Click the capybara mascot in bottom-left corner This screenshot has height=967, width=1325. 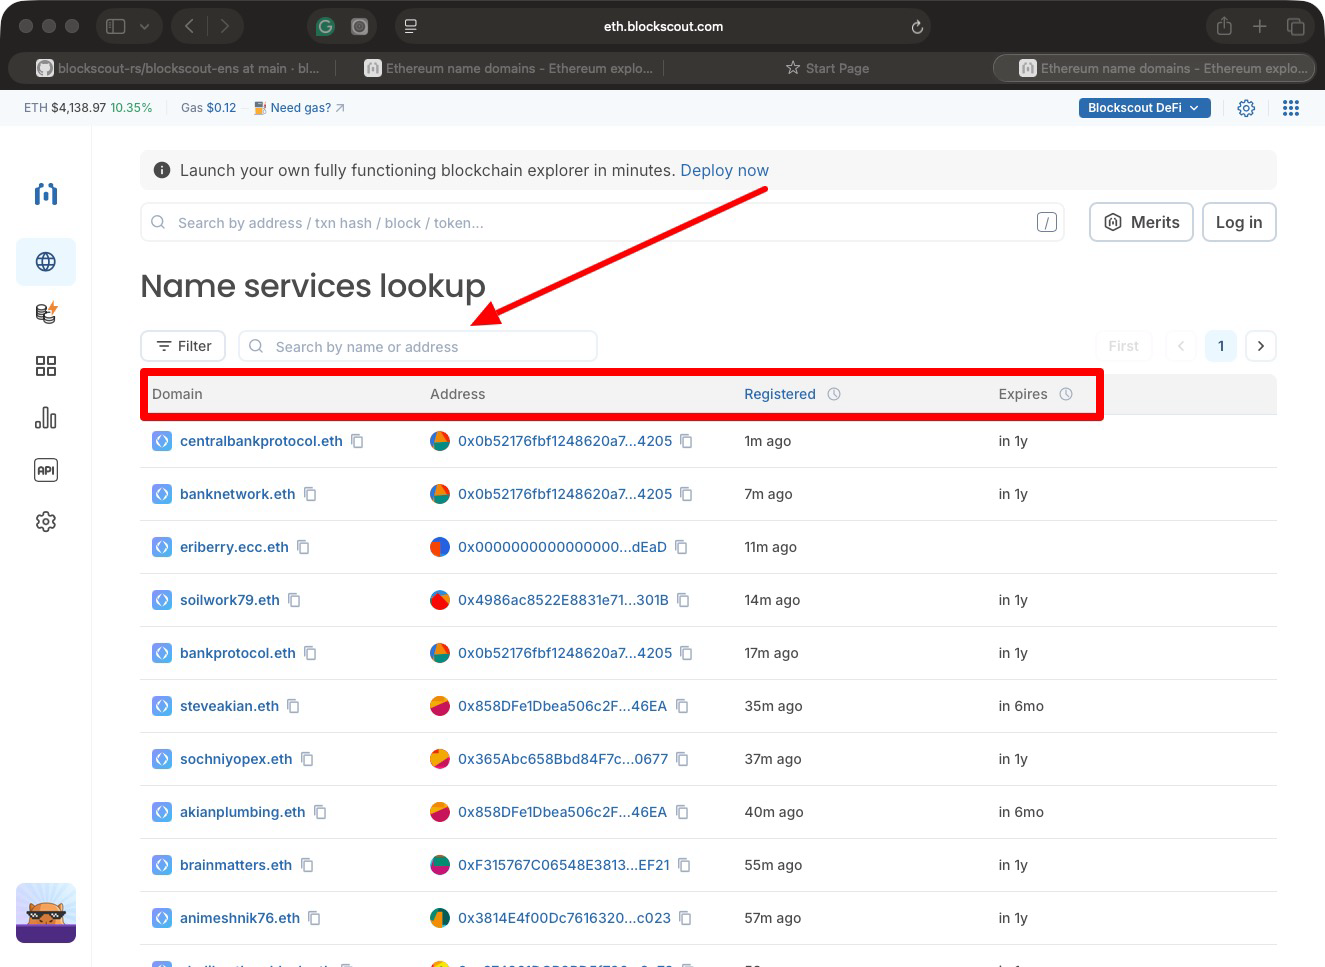pyautogui.click(x=46, y=912)
